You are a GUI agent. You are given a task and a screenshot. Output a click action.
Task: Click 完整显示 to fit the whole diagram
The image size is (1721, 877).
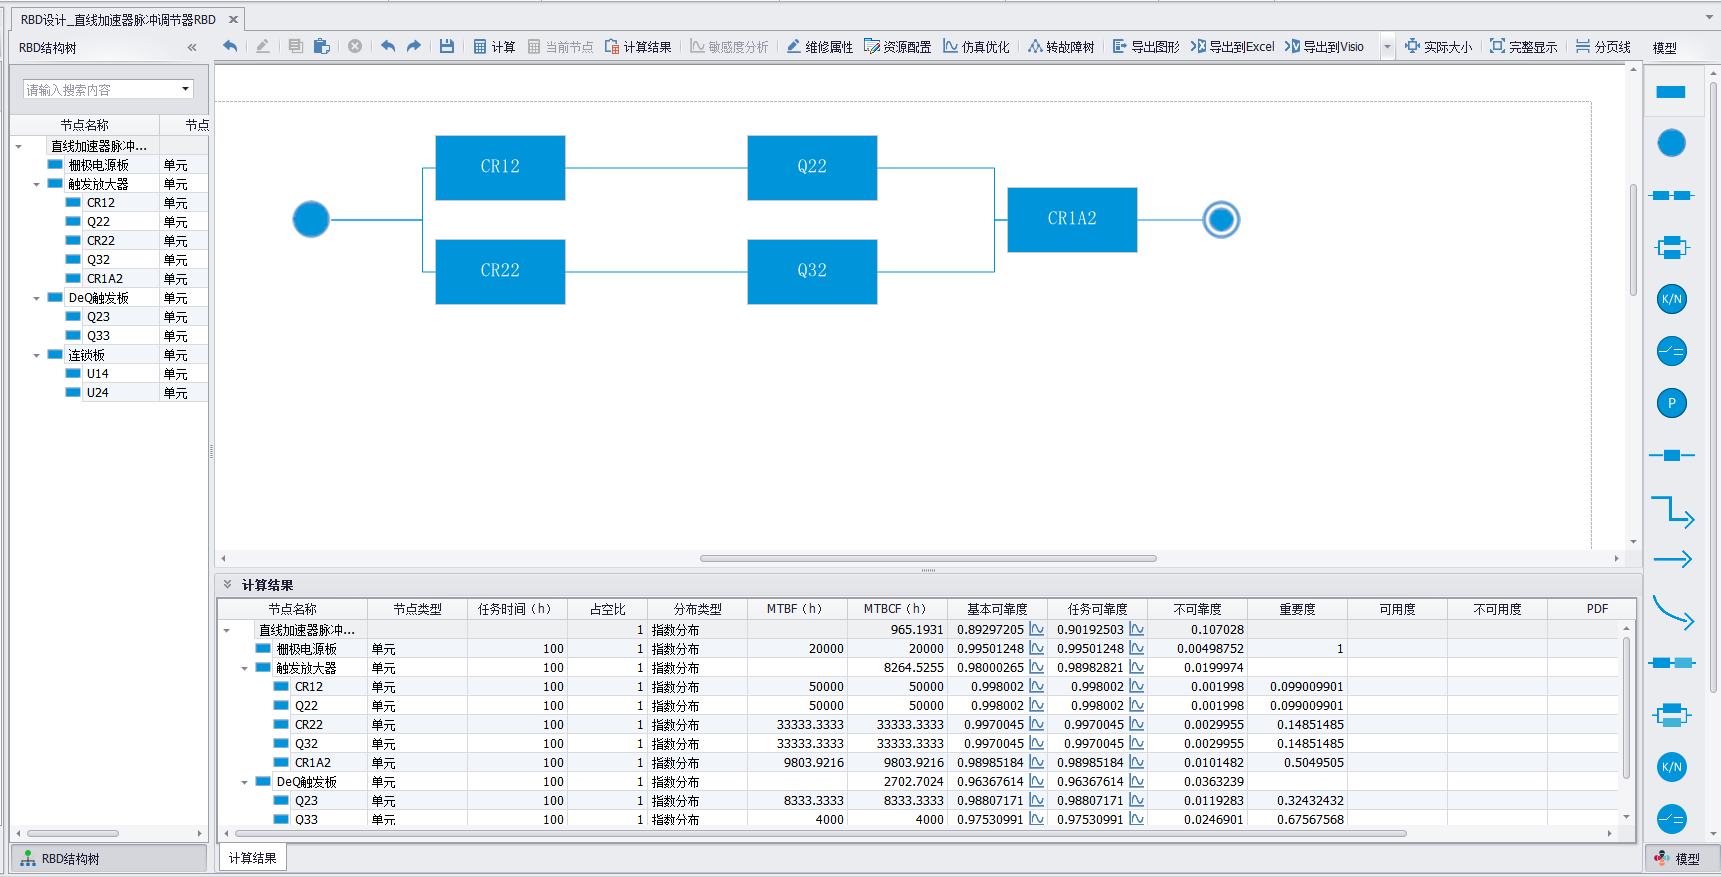(1523, 47)
